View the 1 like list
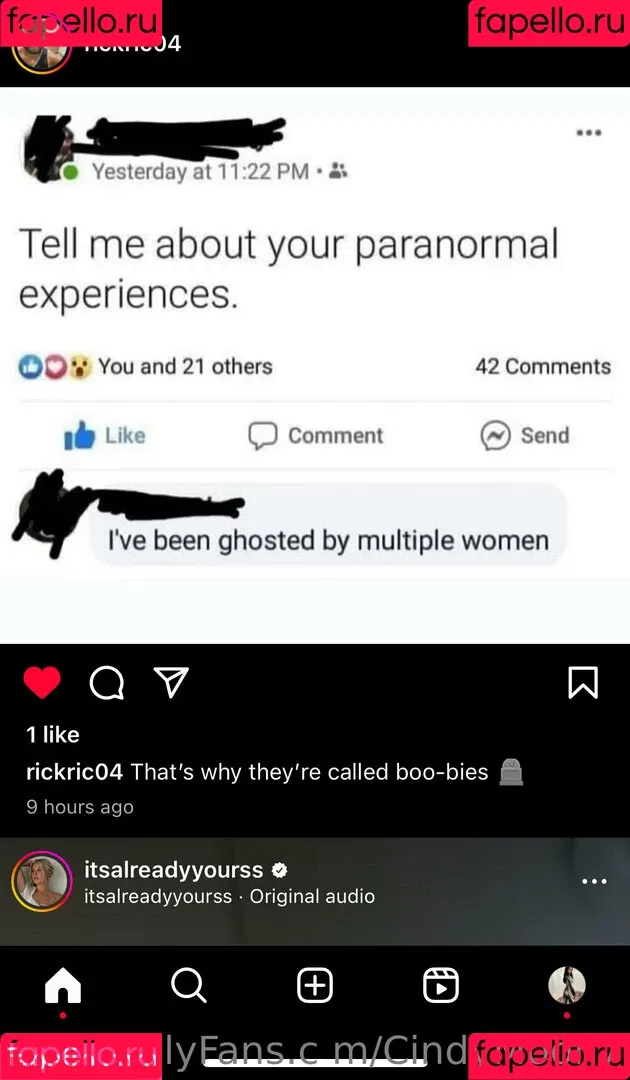 click(53, 735)
